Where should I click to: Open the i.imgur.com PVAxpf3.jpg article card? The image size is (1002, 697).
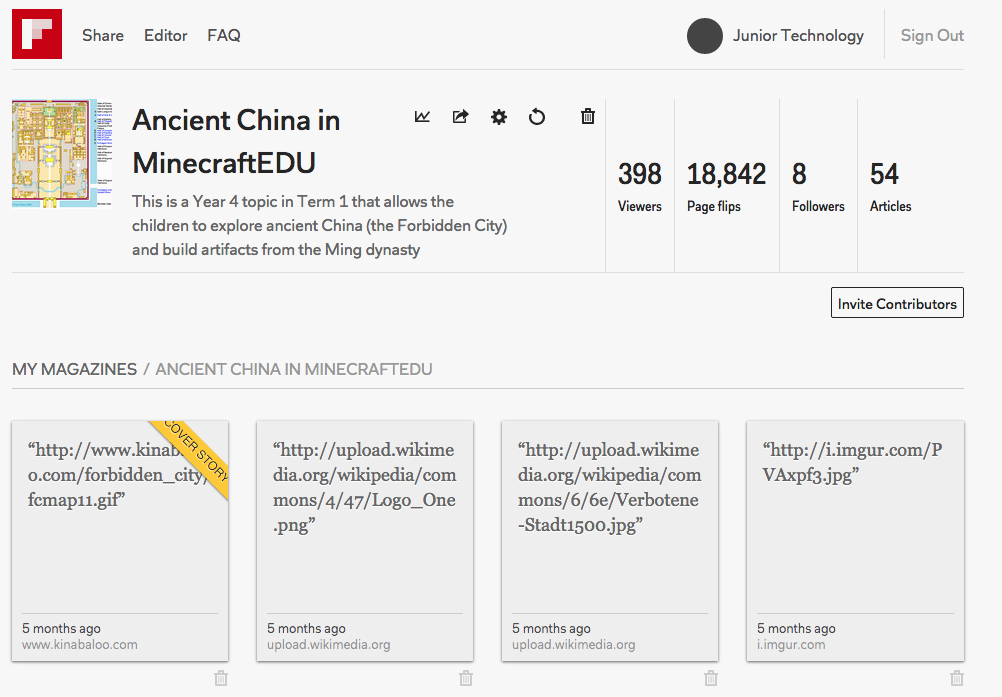[x=855, y=540]
